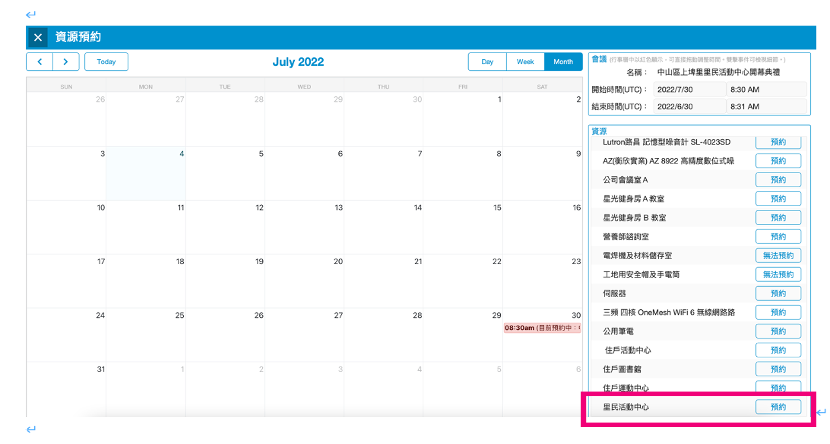Viewport: 830px width, 444px height.
Task: Switch calendar to Day view
Action: [x=487, y=62]
